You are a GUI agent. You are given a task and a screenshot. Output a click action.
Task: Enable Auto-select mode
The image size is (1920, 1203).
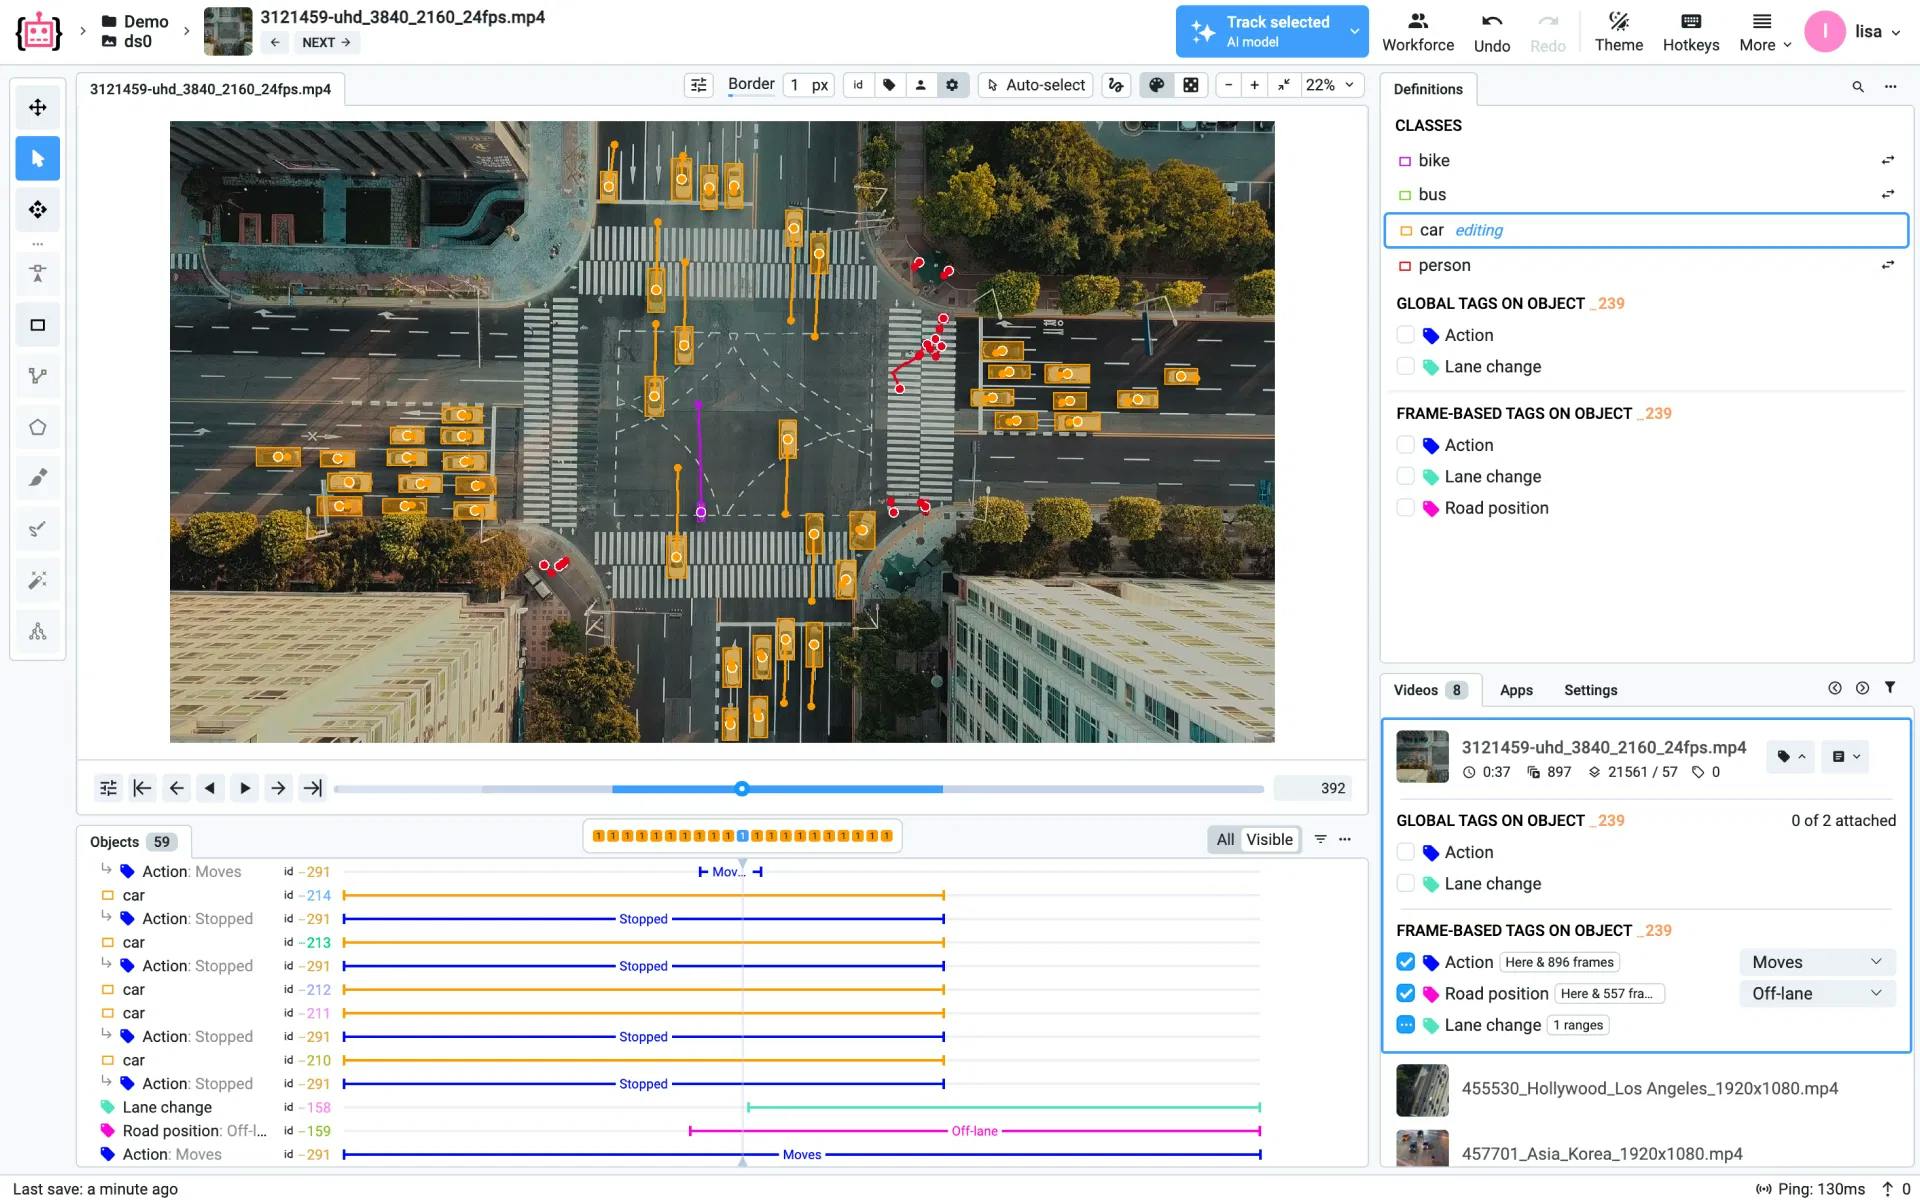click(1036, 85)
